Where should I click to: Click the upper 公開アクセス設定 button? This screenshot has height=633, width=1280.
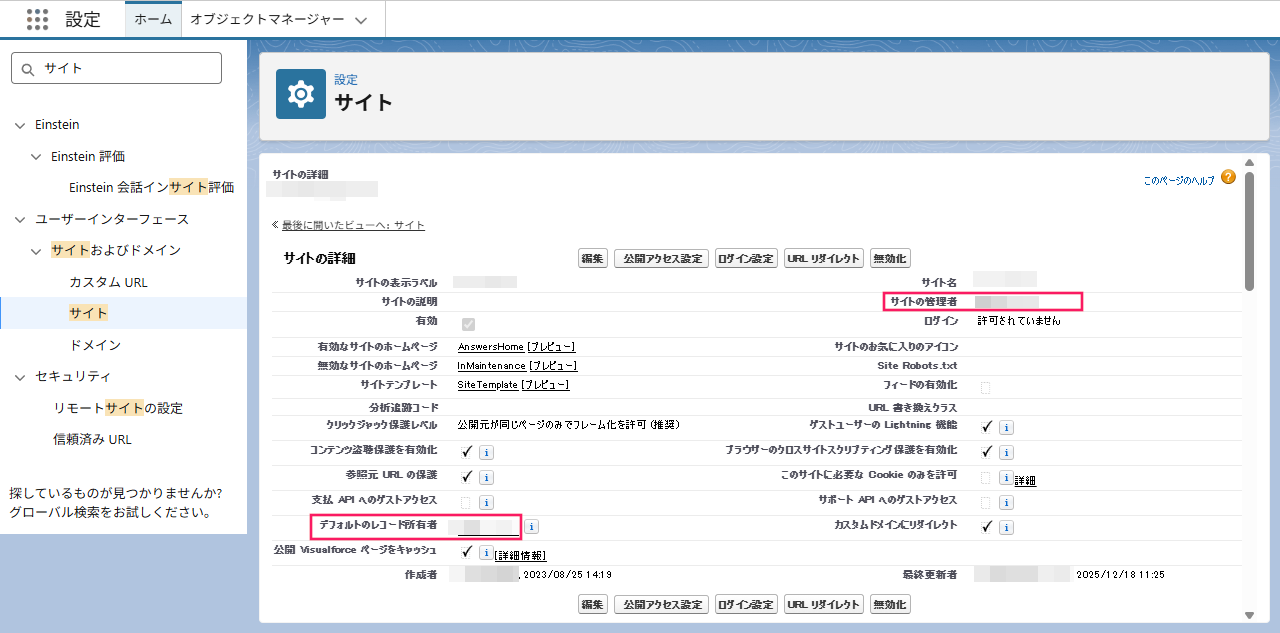tap(661, 258)
